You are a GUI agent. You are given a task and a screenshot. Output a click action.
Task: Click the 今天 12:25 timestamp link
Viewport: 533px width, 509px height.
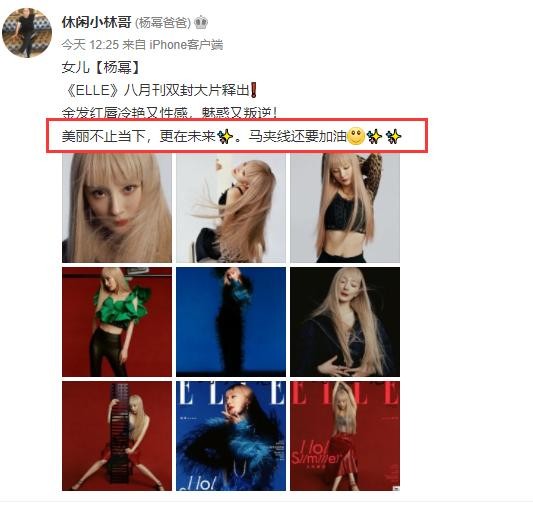pyautogui.click(x=90, y=45)
